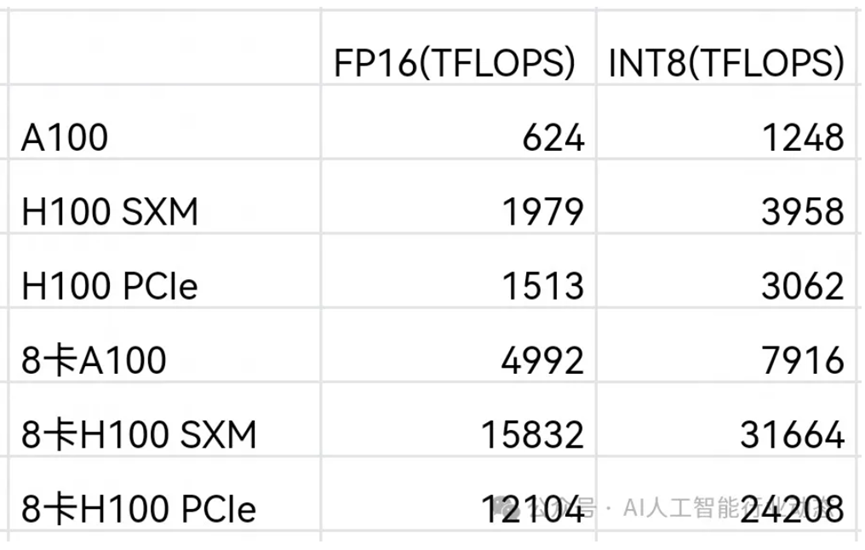Select the 4992 value cell
This screenshot has height=550, width=865.
(540, 360)
